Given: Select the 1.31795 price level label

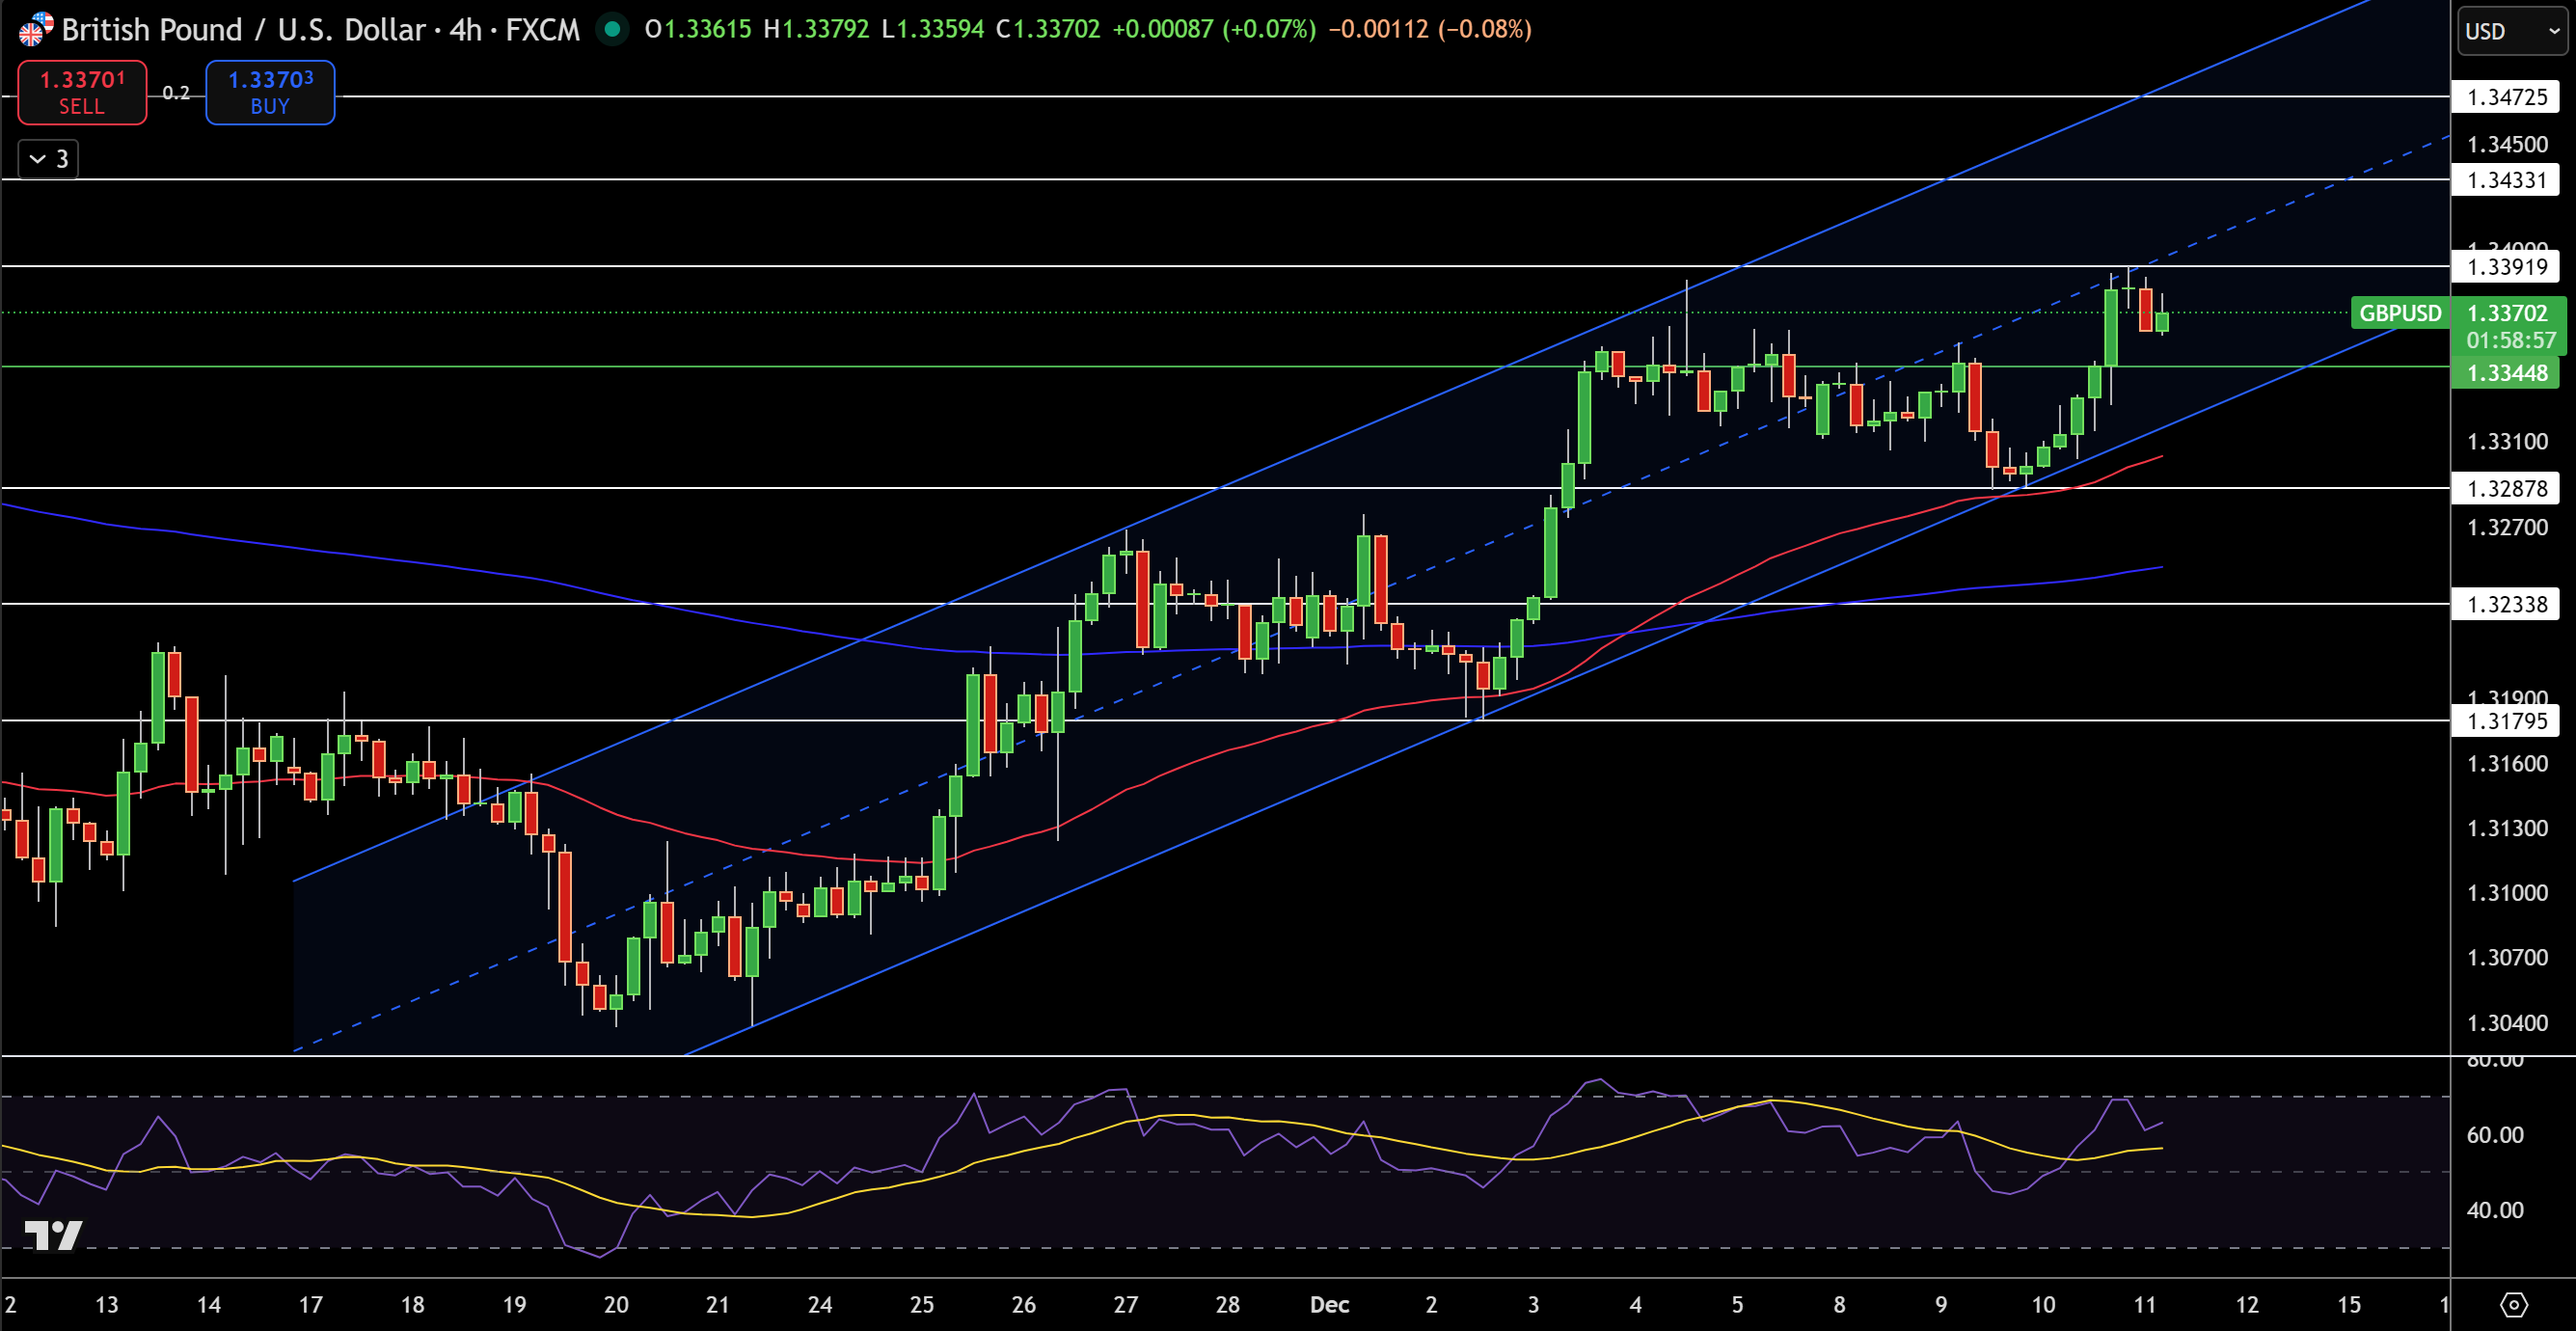Looking at the screenshot, I should click(x=2506, y=721).
